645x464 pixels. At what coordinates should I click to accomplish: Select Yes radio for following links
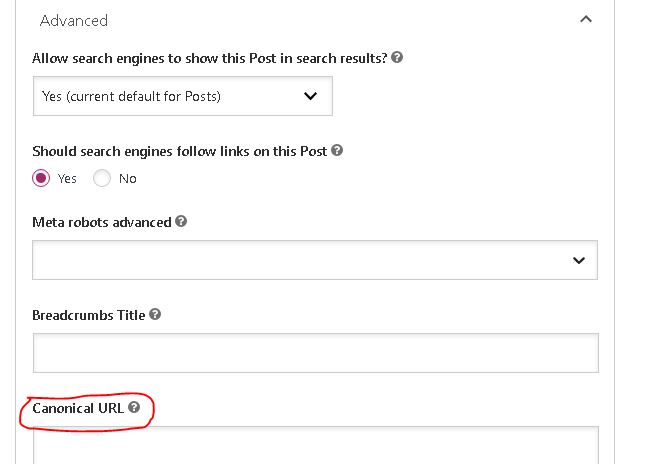(41, 178)
